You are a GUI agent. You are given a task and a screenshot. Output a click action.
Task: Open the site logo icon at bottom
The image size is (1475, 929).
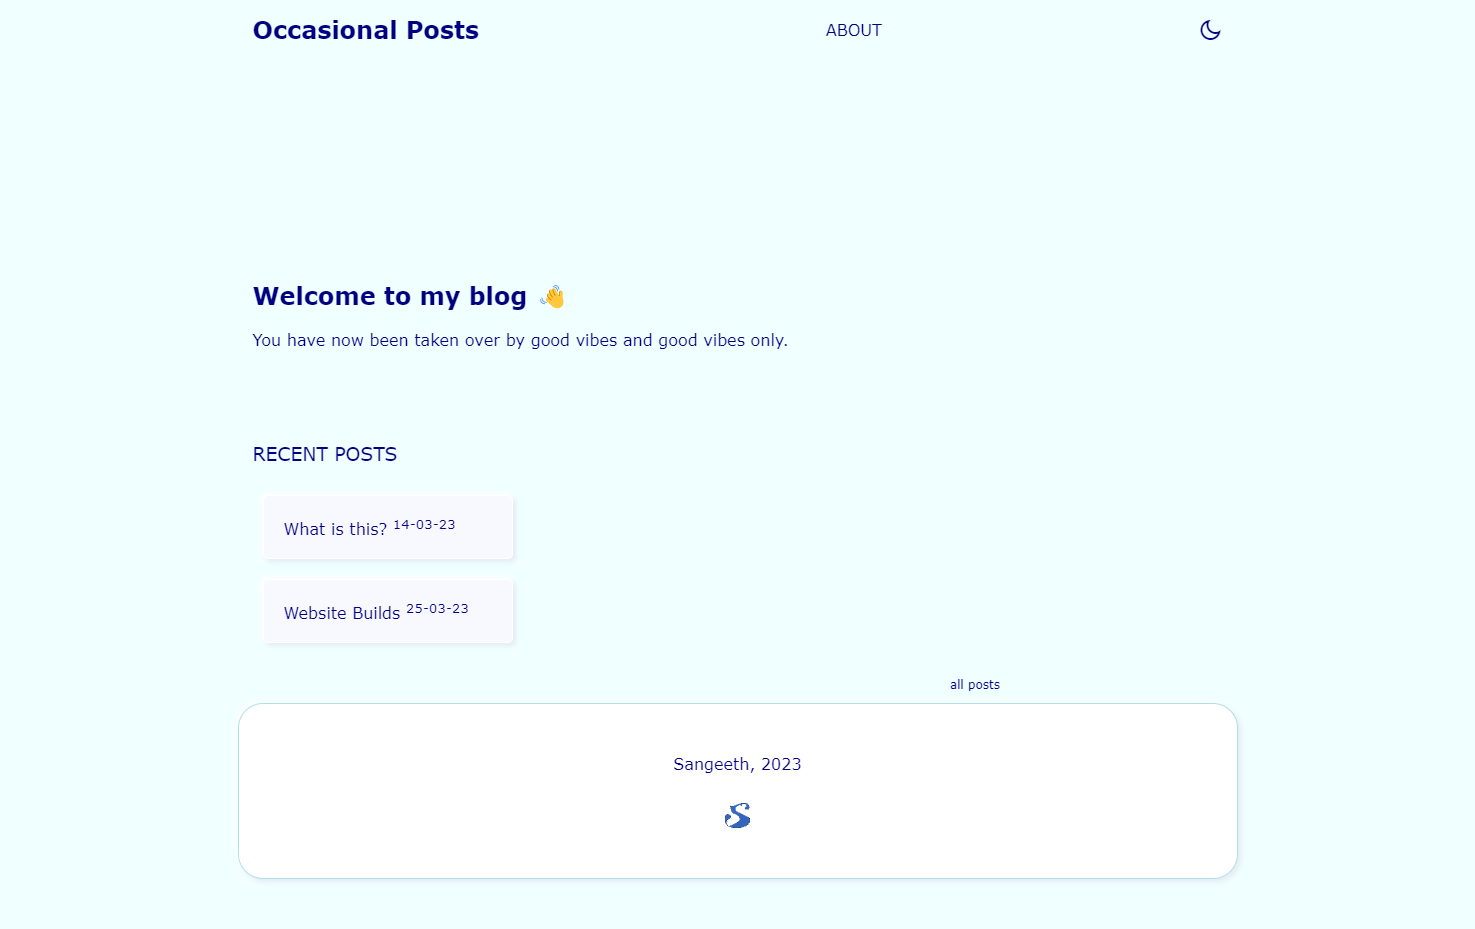[x=737, y=815]
